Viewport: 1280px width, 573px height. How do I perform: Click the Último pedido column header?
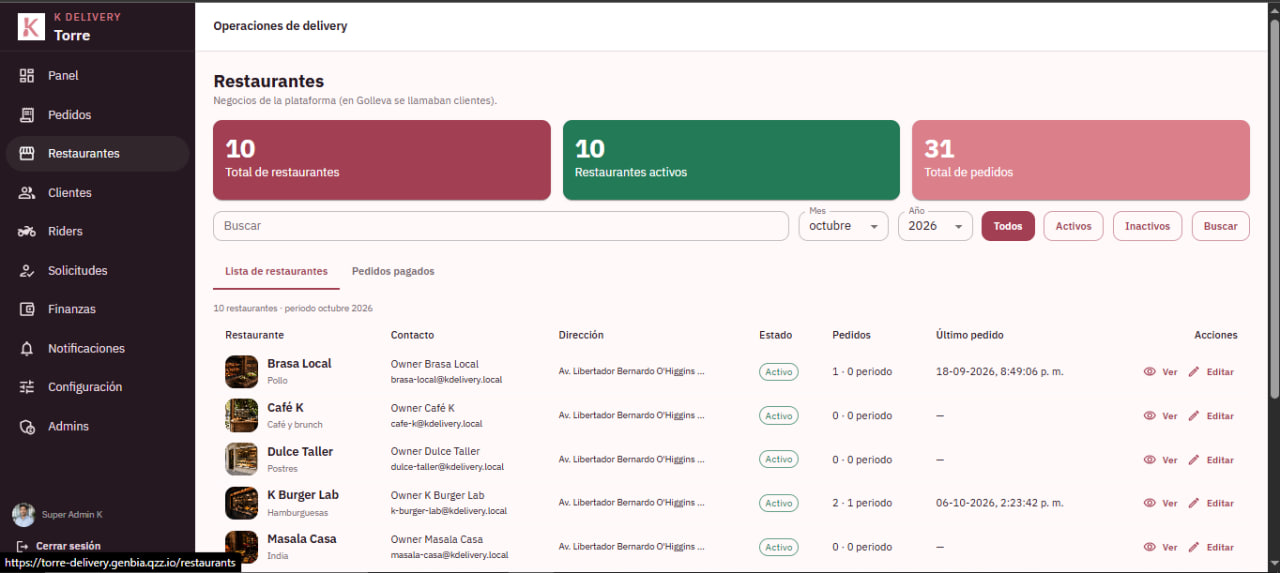970,335
